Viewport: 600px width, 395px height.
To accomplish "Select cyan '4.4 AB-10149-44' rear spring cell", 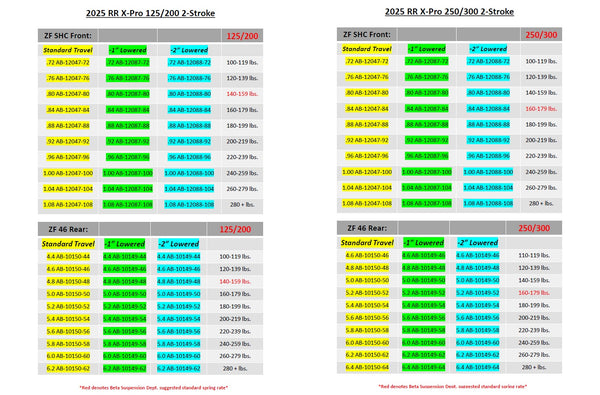I will coord(178,256).
